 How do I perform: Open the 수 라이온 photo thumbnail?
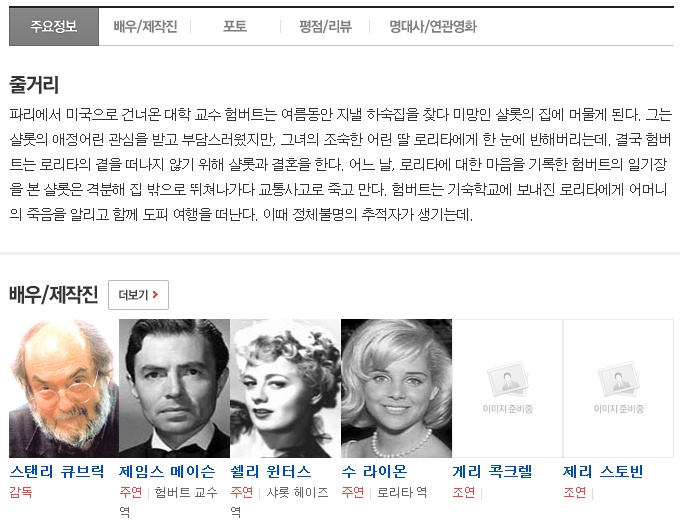tap(396, 388)
